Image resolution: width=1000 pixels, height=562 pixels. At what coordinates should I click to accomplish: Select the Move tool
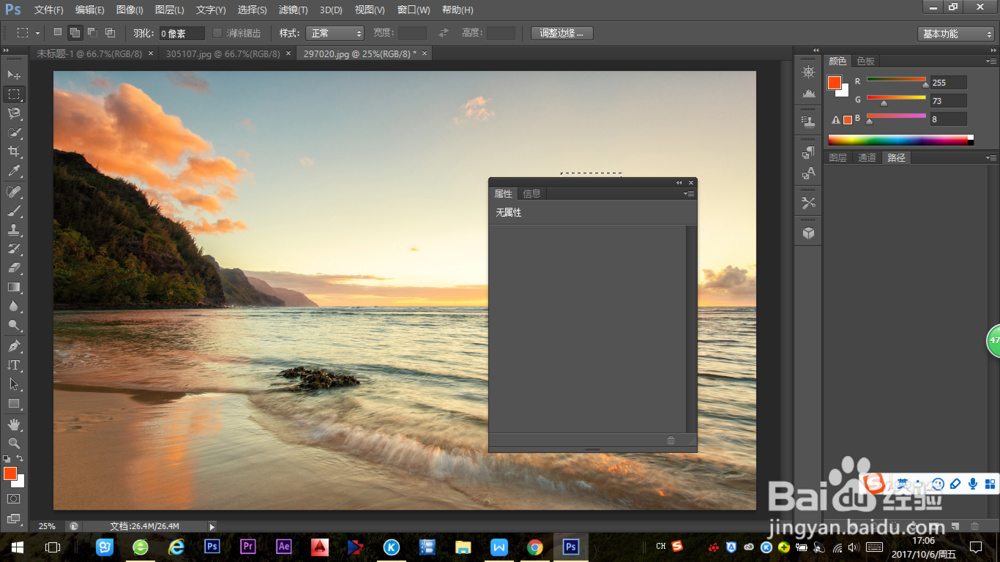click(x=13, y=75)
